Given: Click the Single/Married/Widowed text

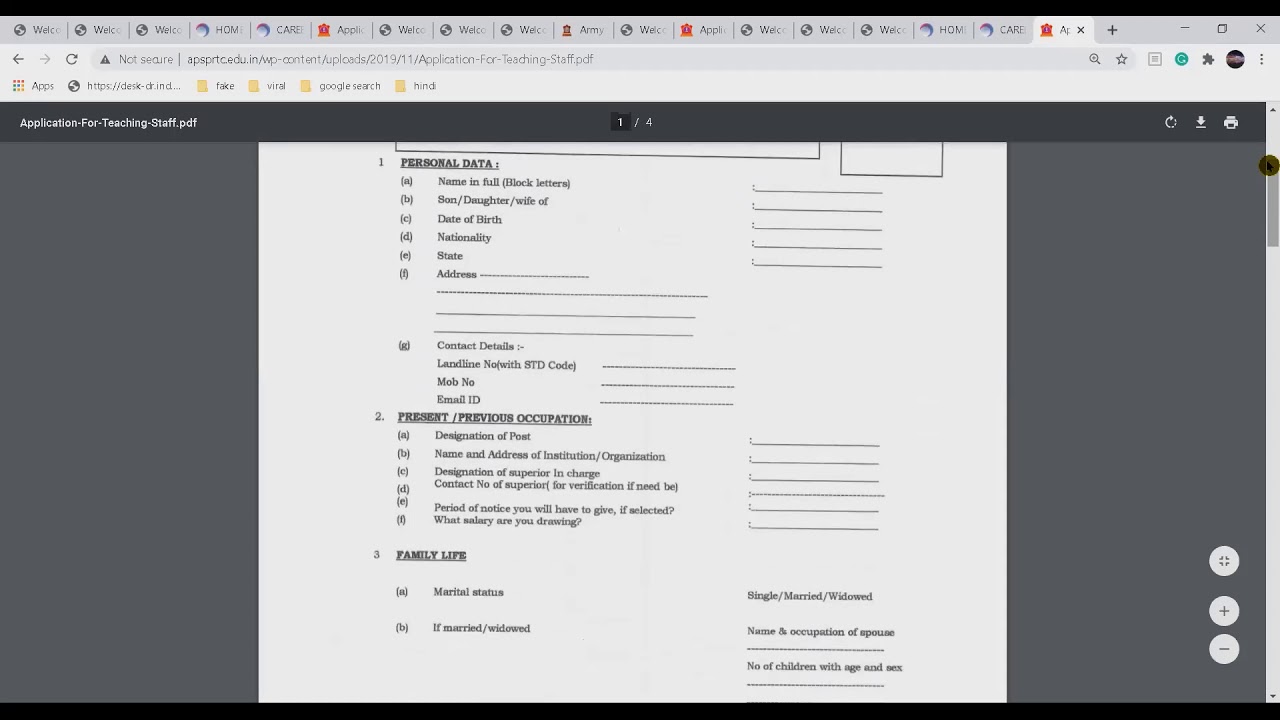Looking at the screenshot, I should [x=809, y=596].
